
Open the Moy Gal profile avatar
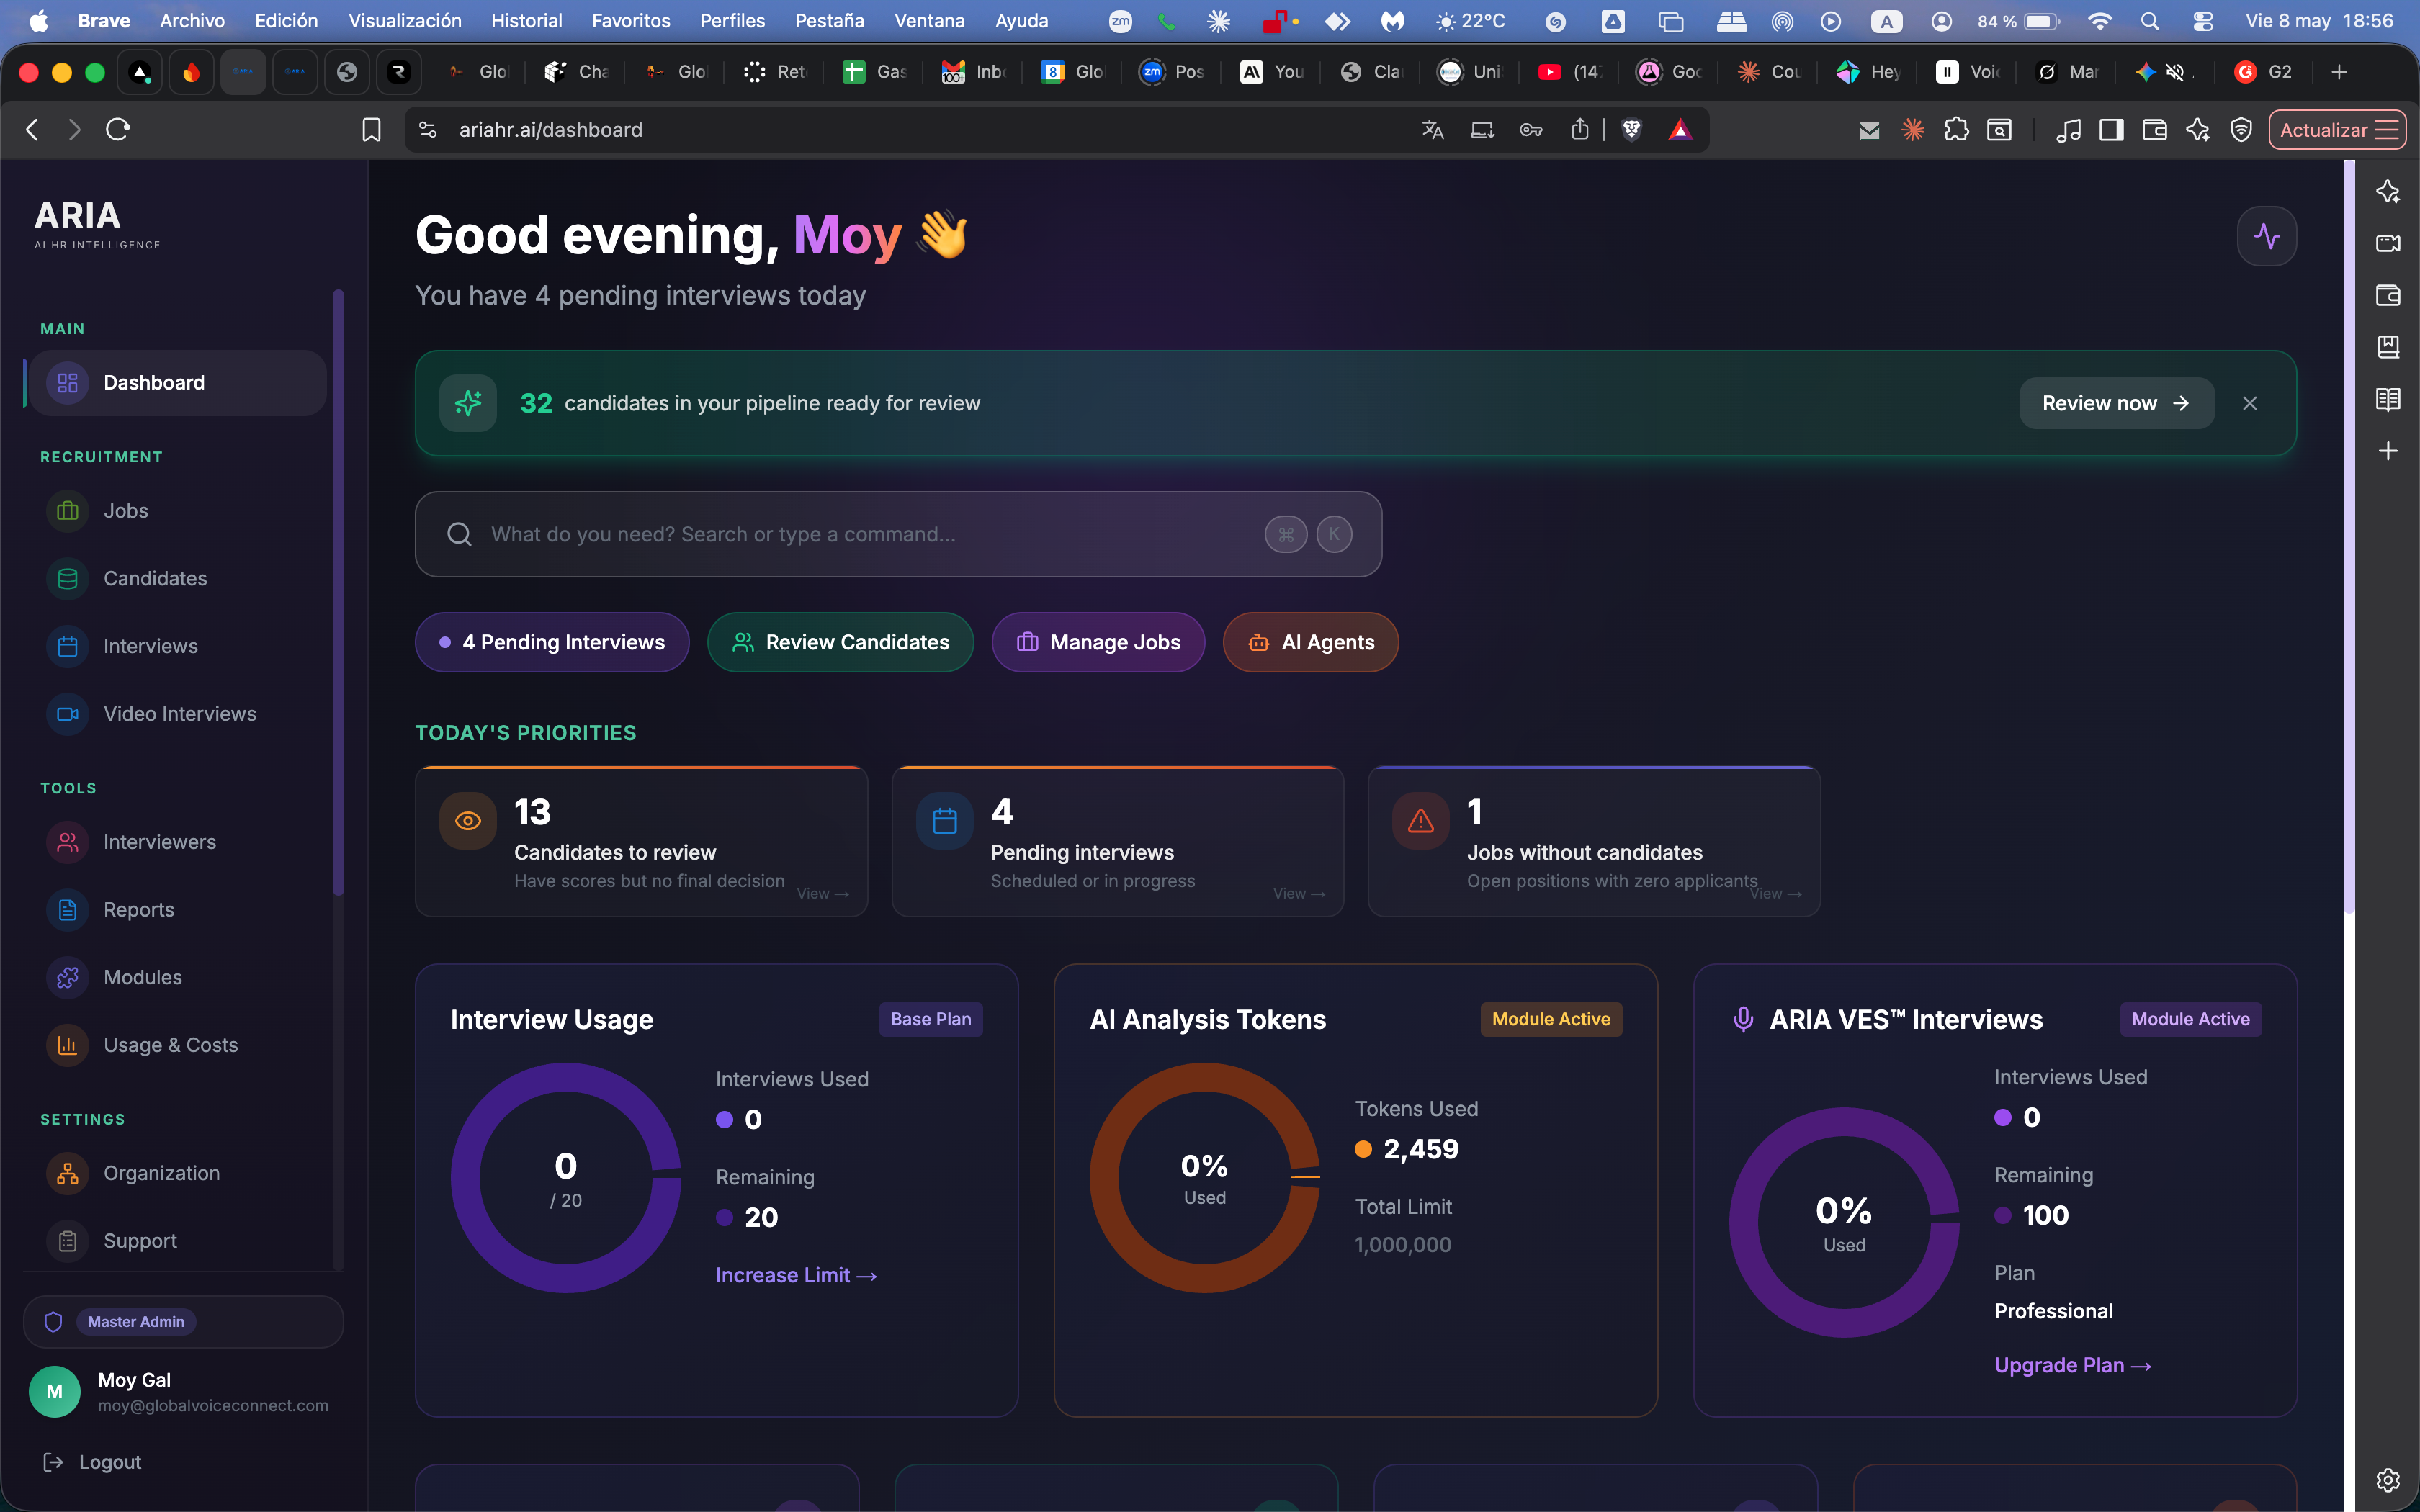[55, 1391]
